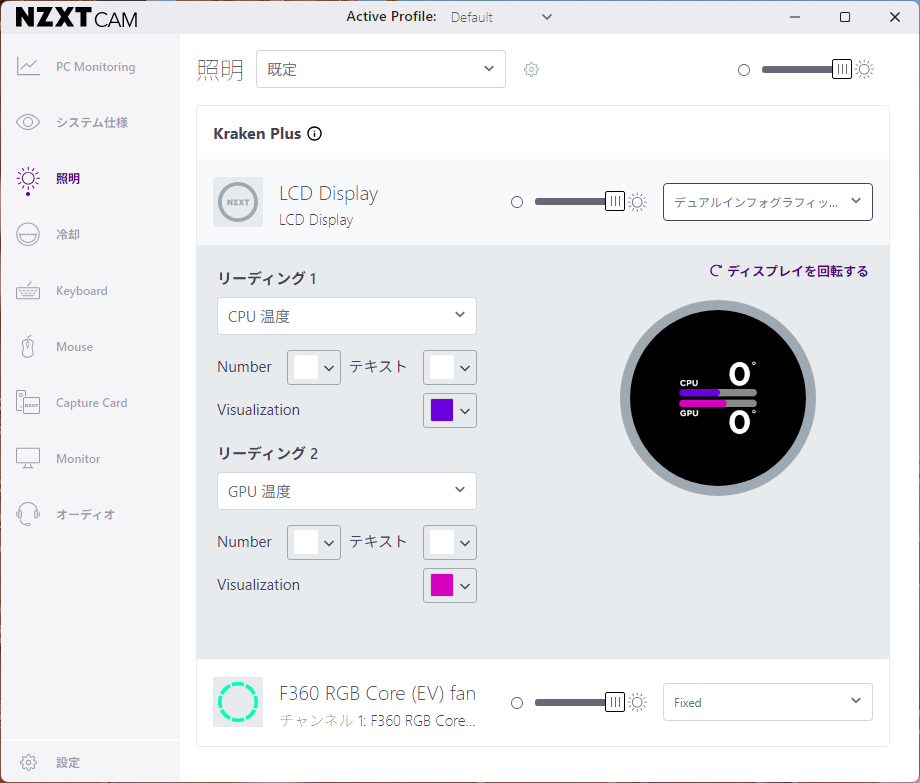This screenshot has width=920, height=783.
Task: Open the GPU 温度 reading dropdown
Action: (347, 491)
